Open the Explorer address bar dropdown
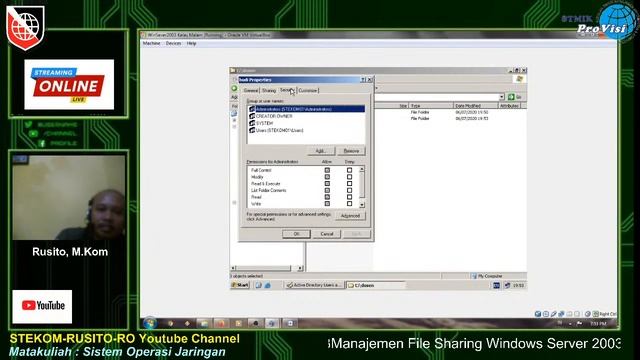Viewport: 640px width, 360px height. [x=502, y=97]
